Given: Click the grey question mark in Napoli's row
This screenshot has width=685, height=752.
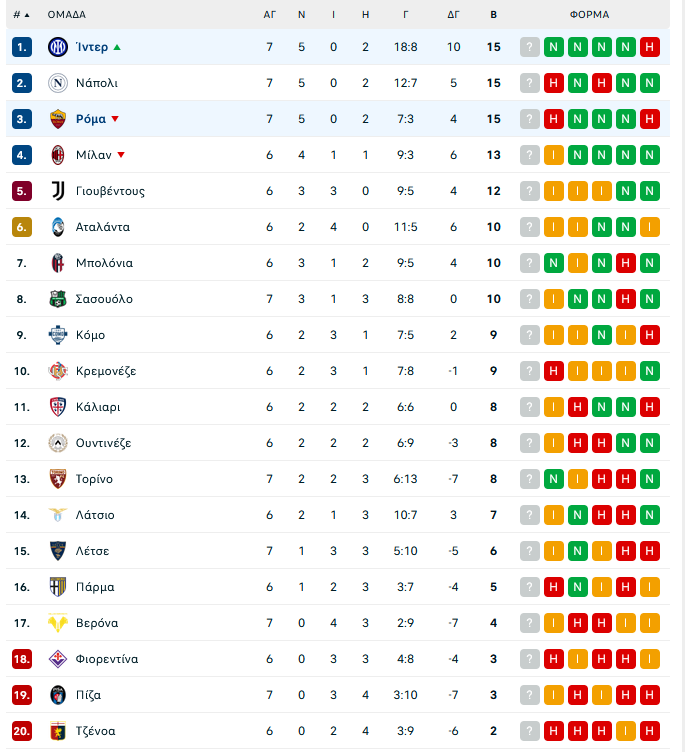Looking at the screenshot, I should coord(530,83).
